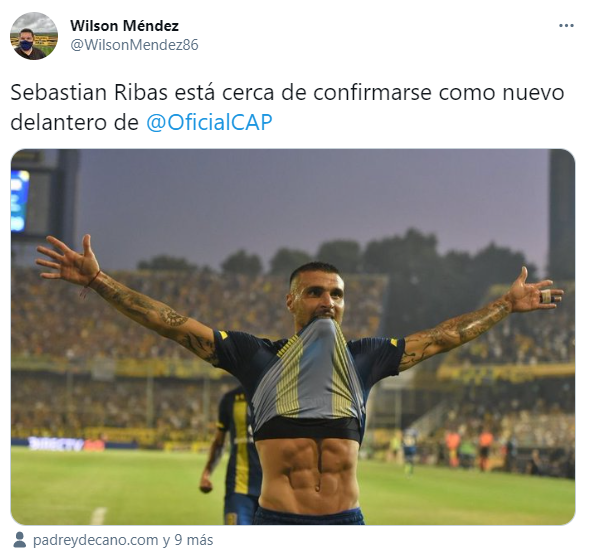Click the teammate in striped jersey behind
The width and height of the screenshot is (589, 552).
(x=231, y=451)
